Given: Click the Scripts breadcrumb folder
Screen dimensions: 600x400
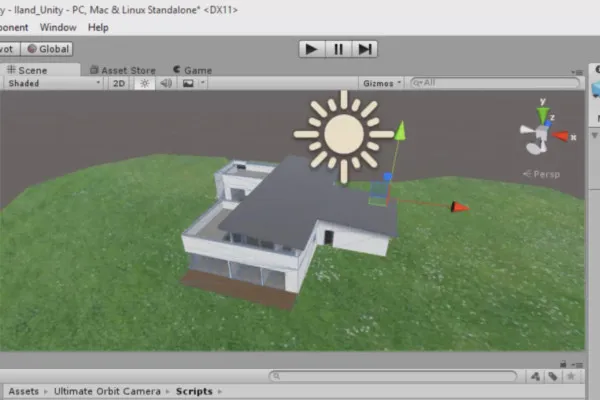Looking at the screenshot, I should pos(194,391).
